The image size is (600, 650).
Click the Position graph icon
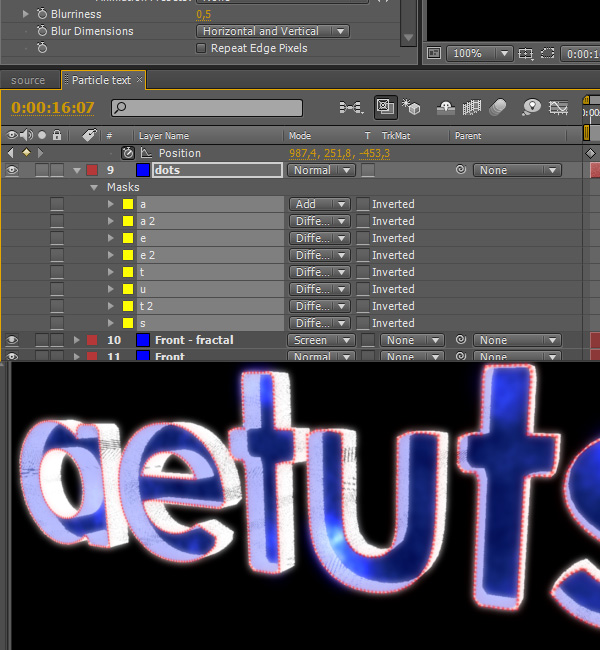[146, 153]
